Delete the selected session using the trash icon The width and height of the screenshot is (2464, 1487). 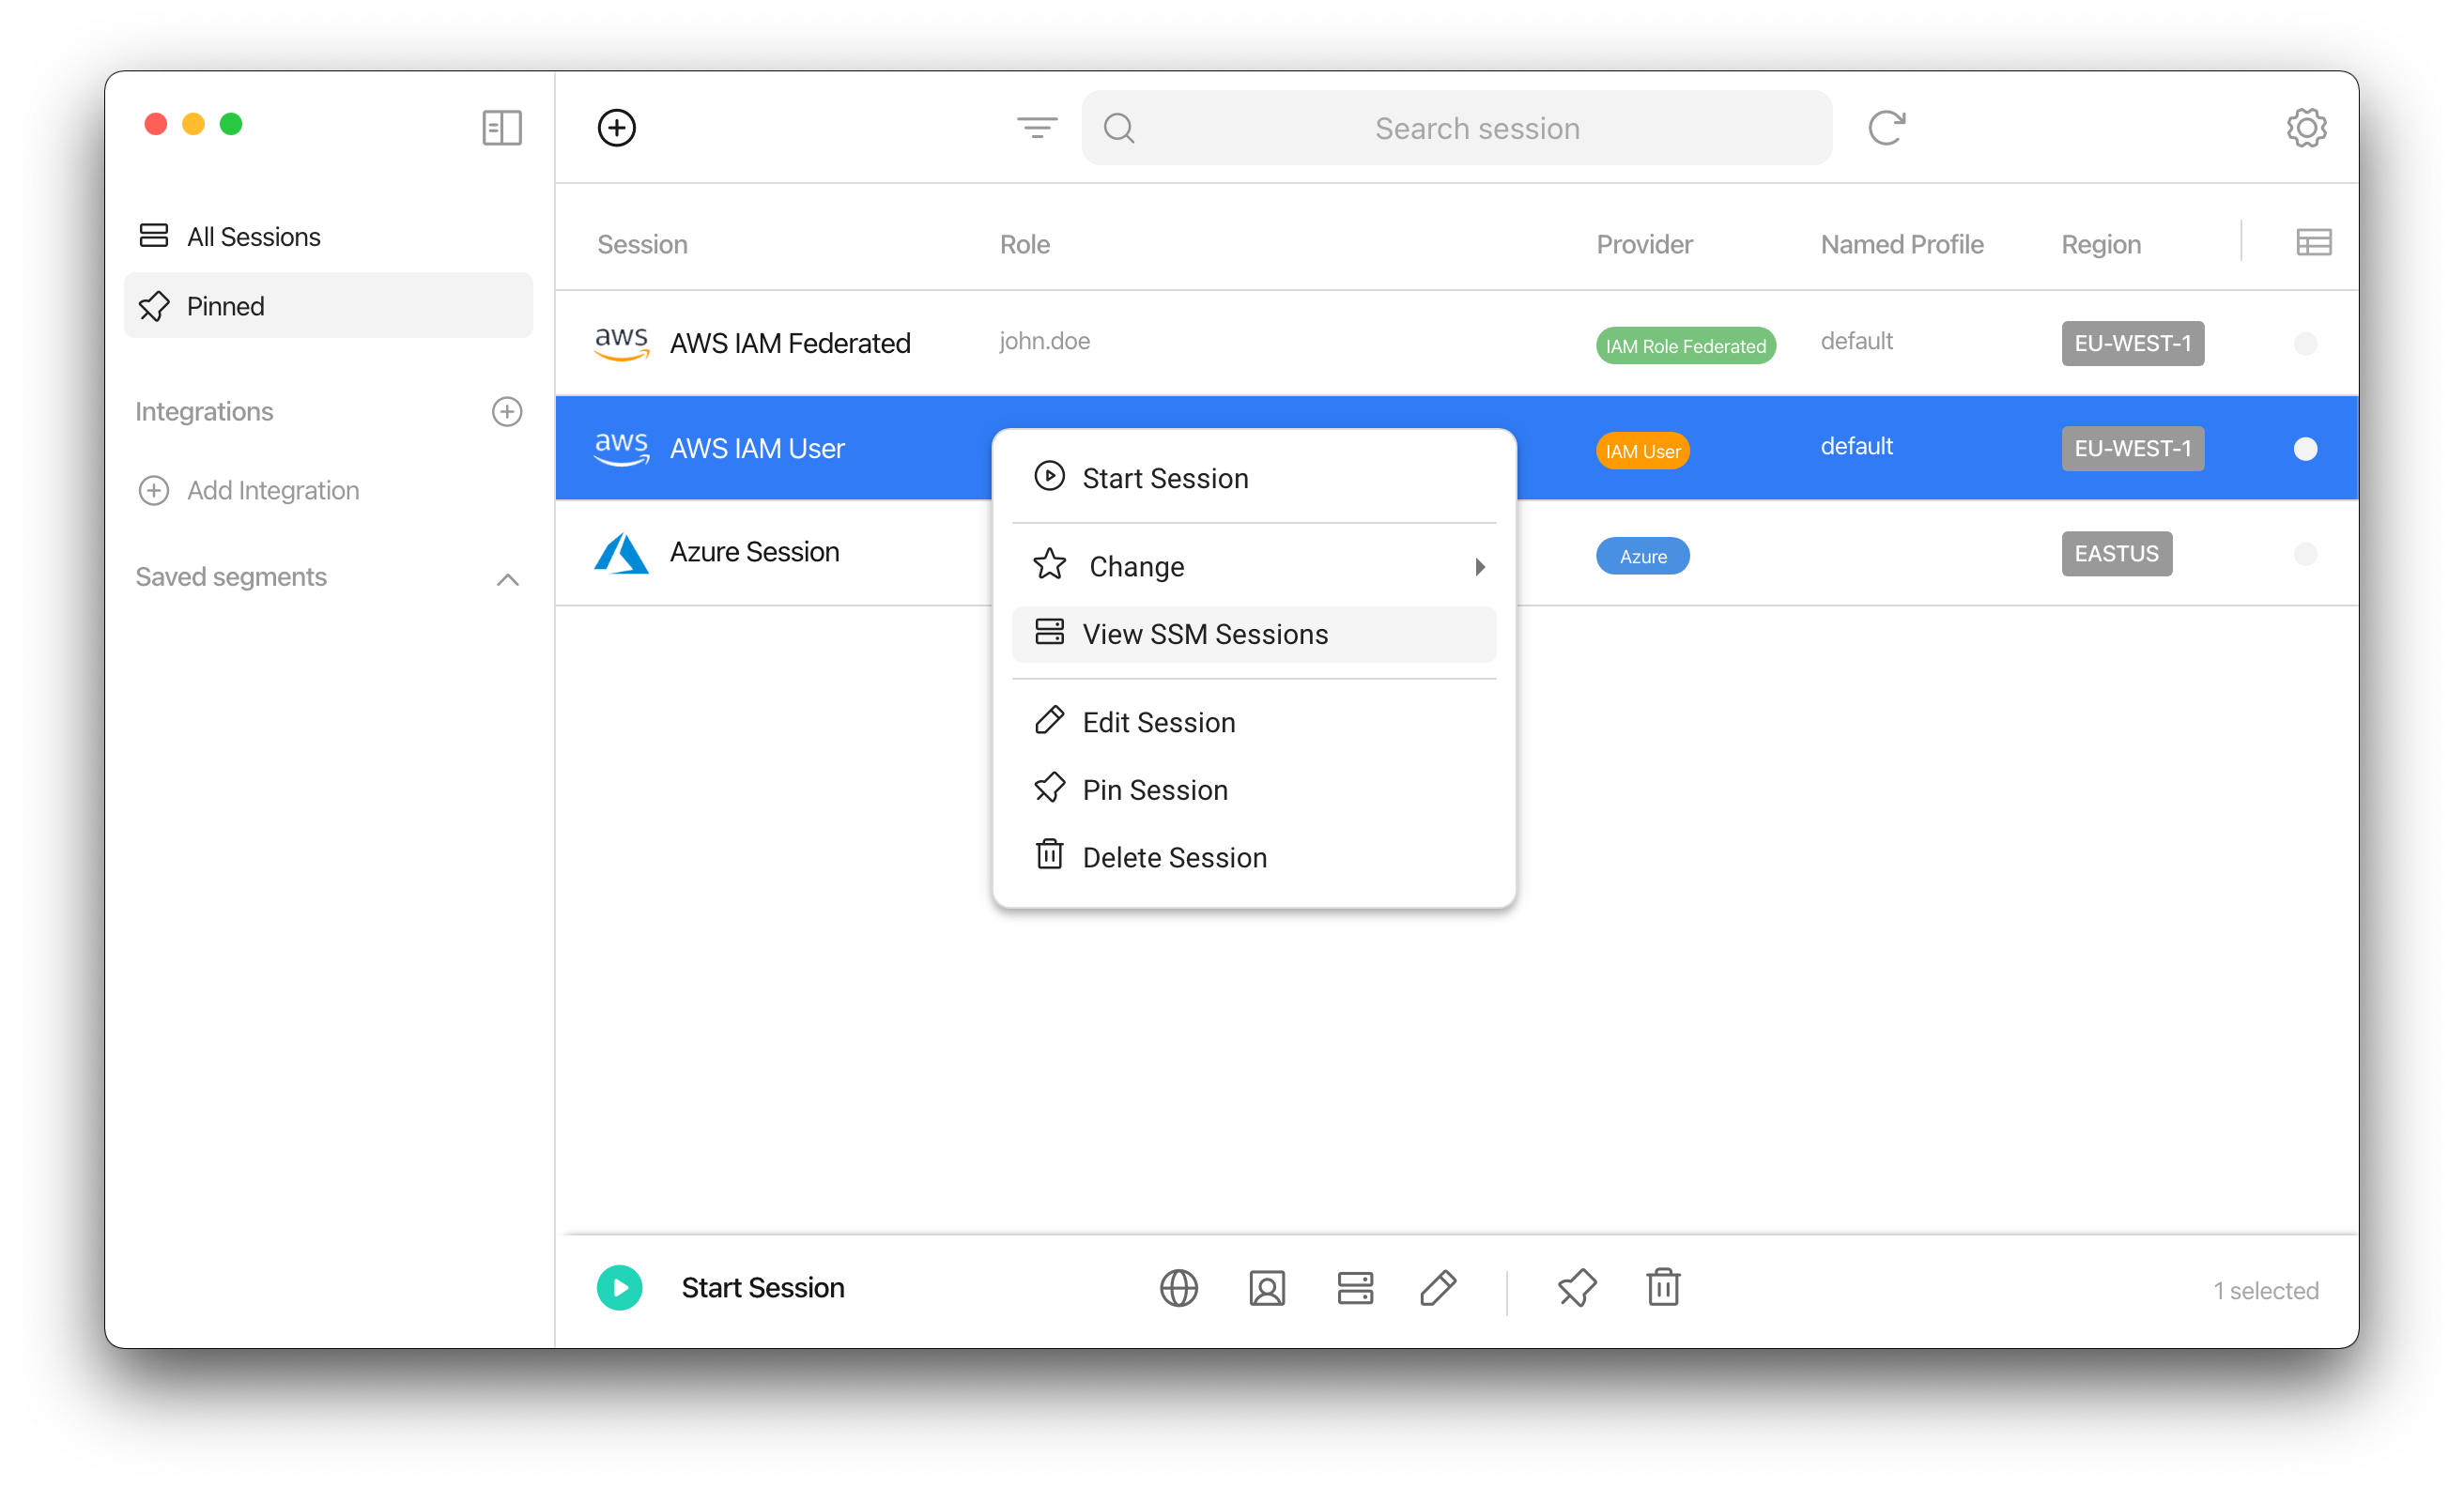(1663, 1288)
